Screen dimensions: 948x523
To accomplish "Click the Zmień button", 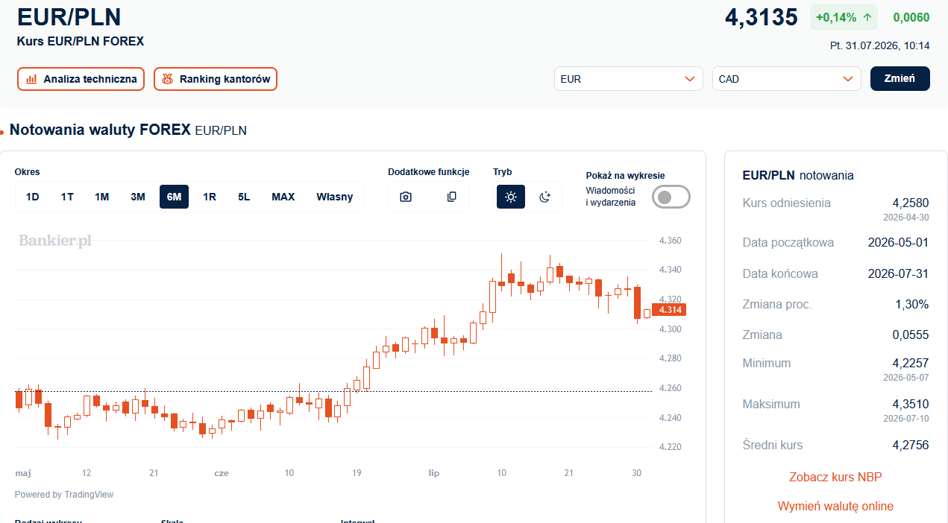I will (900, 79).
